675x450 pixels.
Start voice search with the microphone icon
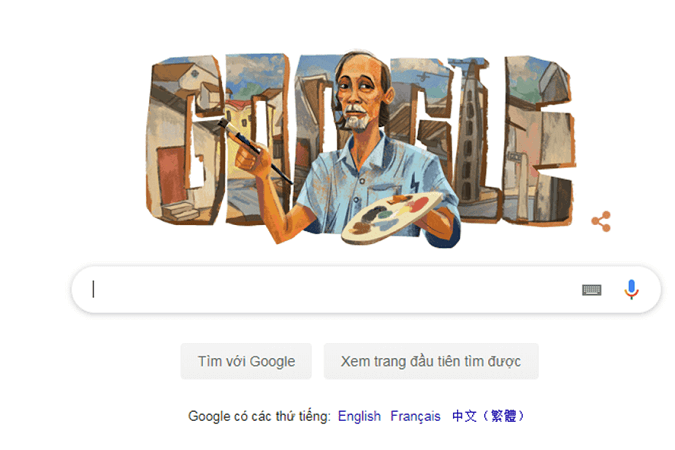[632, 289]
